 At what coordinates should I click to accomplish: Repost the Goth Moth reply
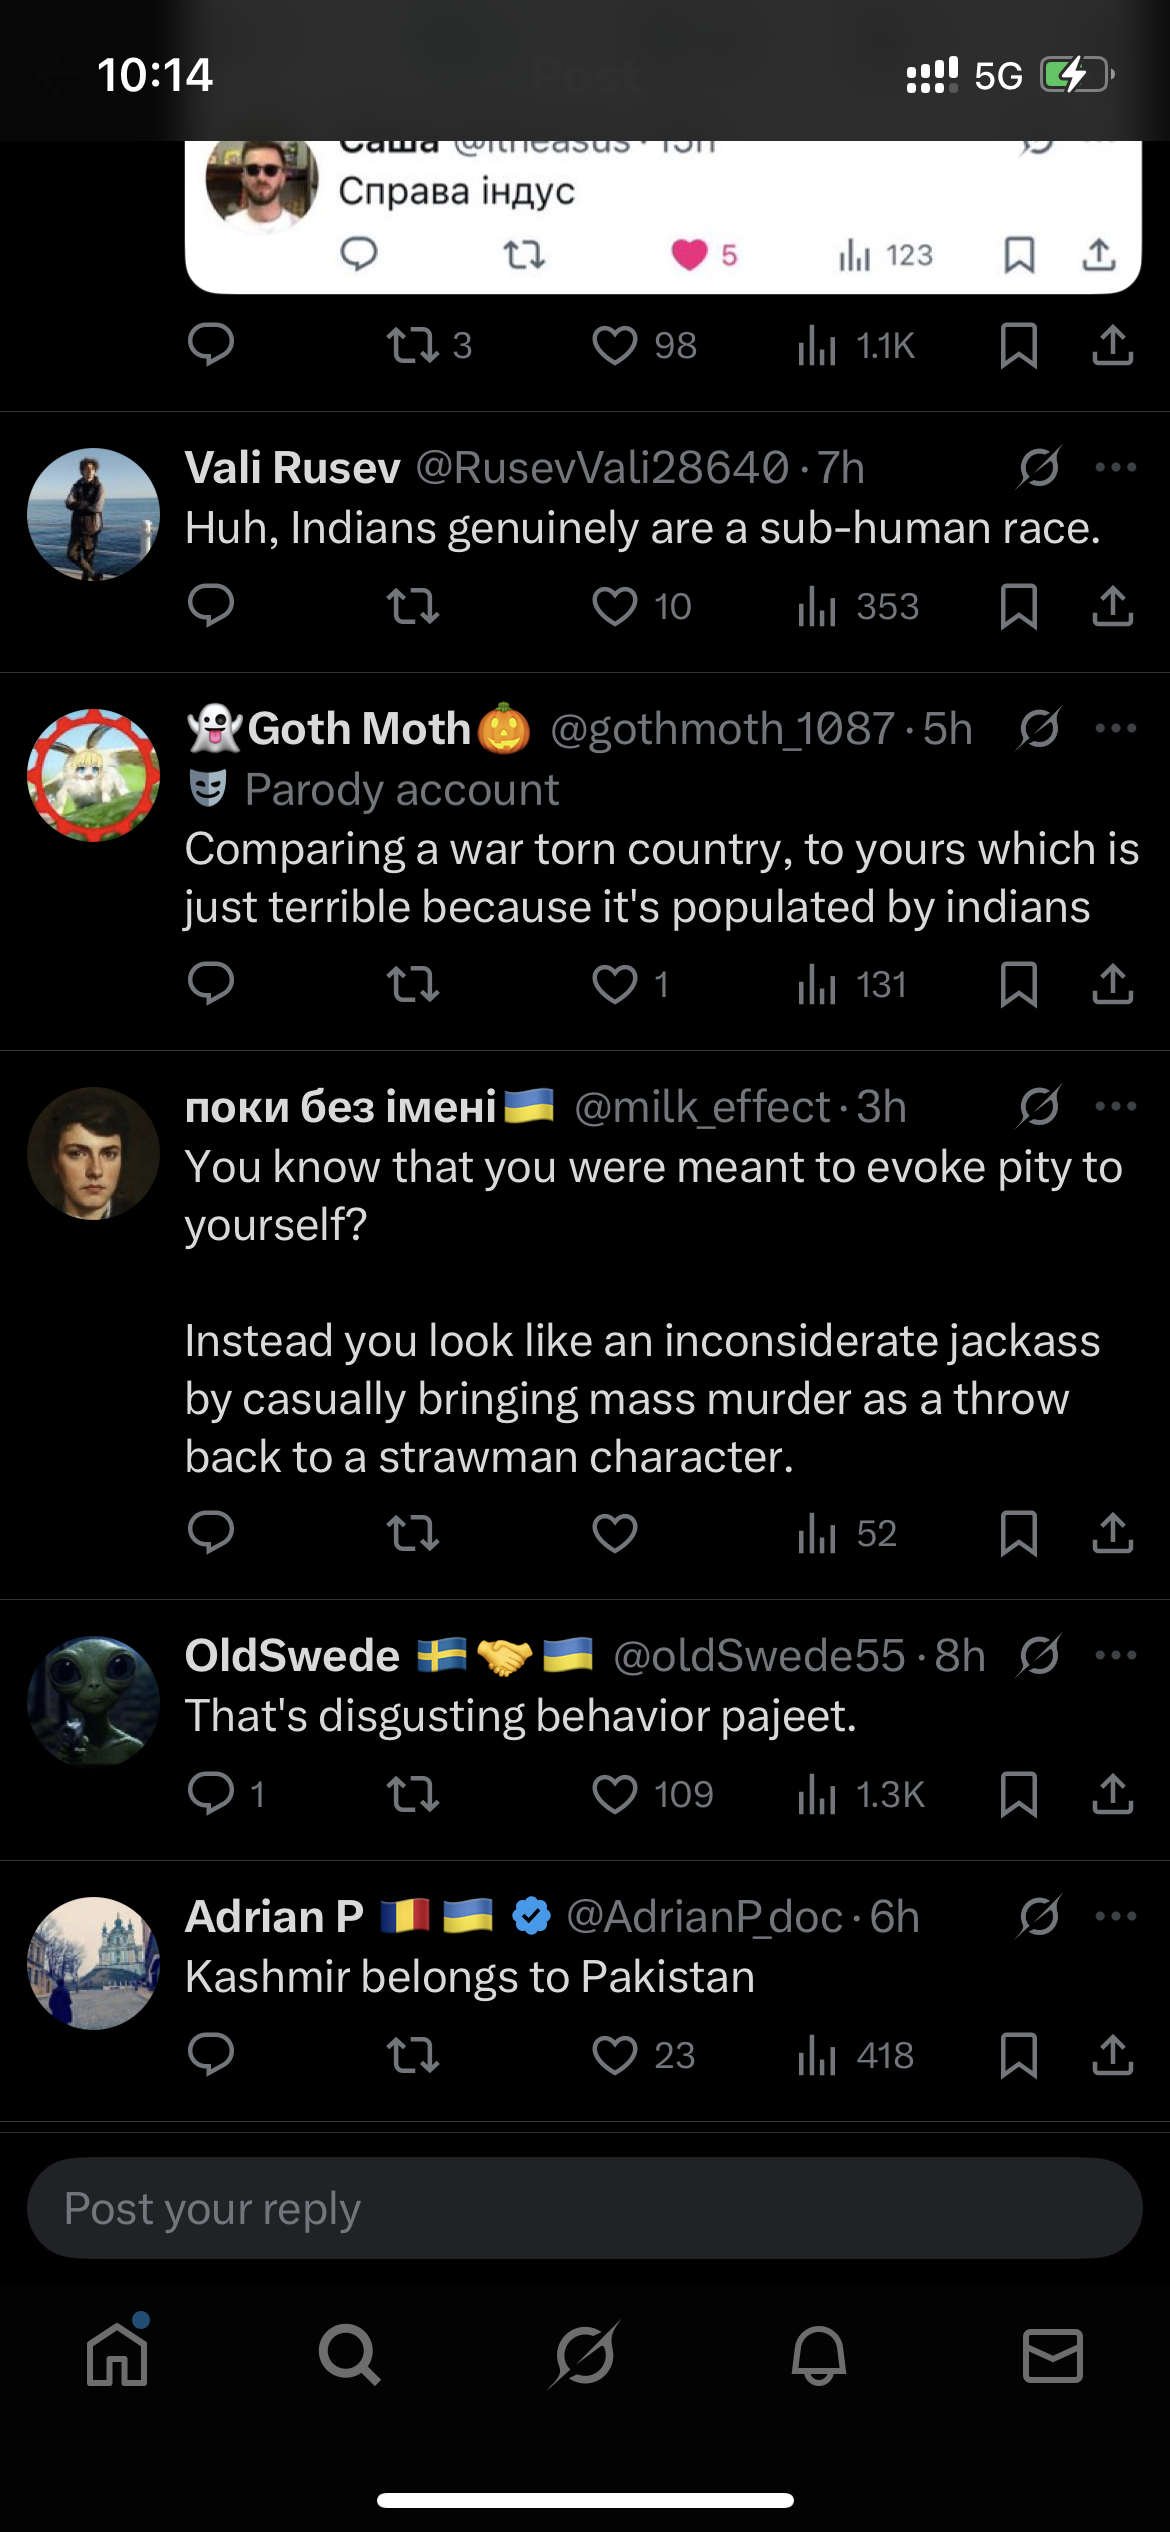412,984
